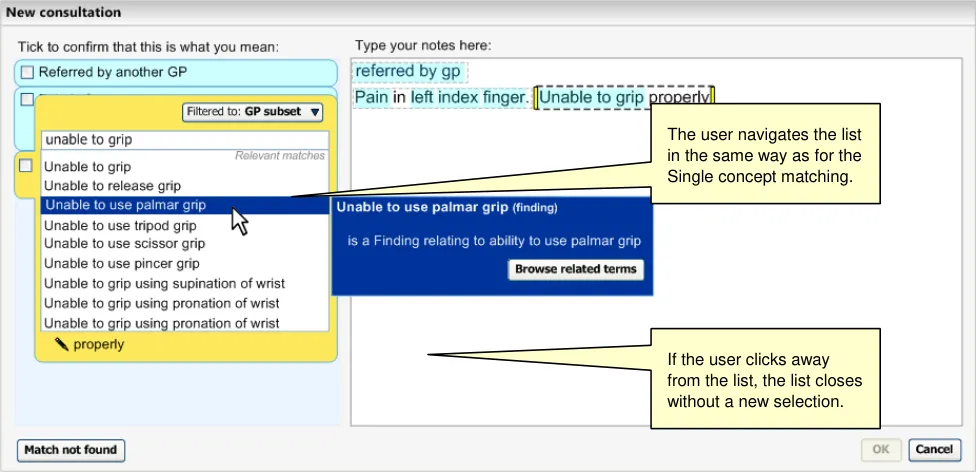Click the OK button
The width and height of the screenshot is (976, 472).
[880, 450]
